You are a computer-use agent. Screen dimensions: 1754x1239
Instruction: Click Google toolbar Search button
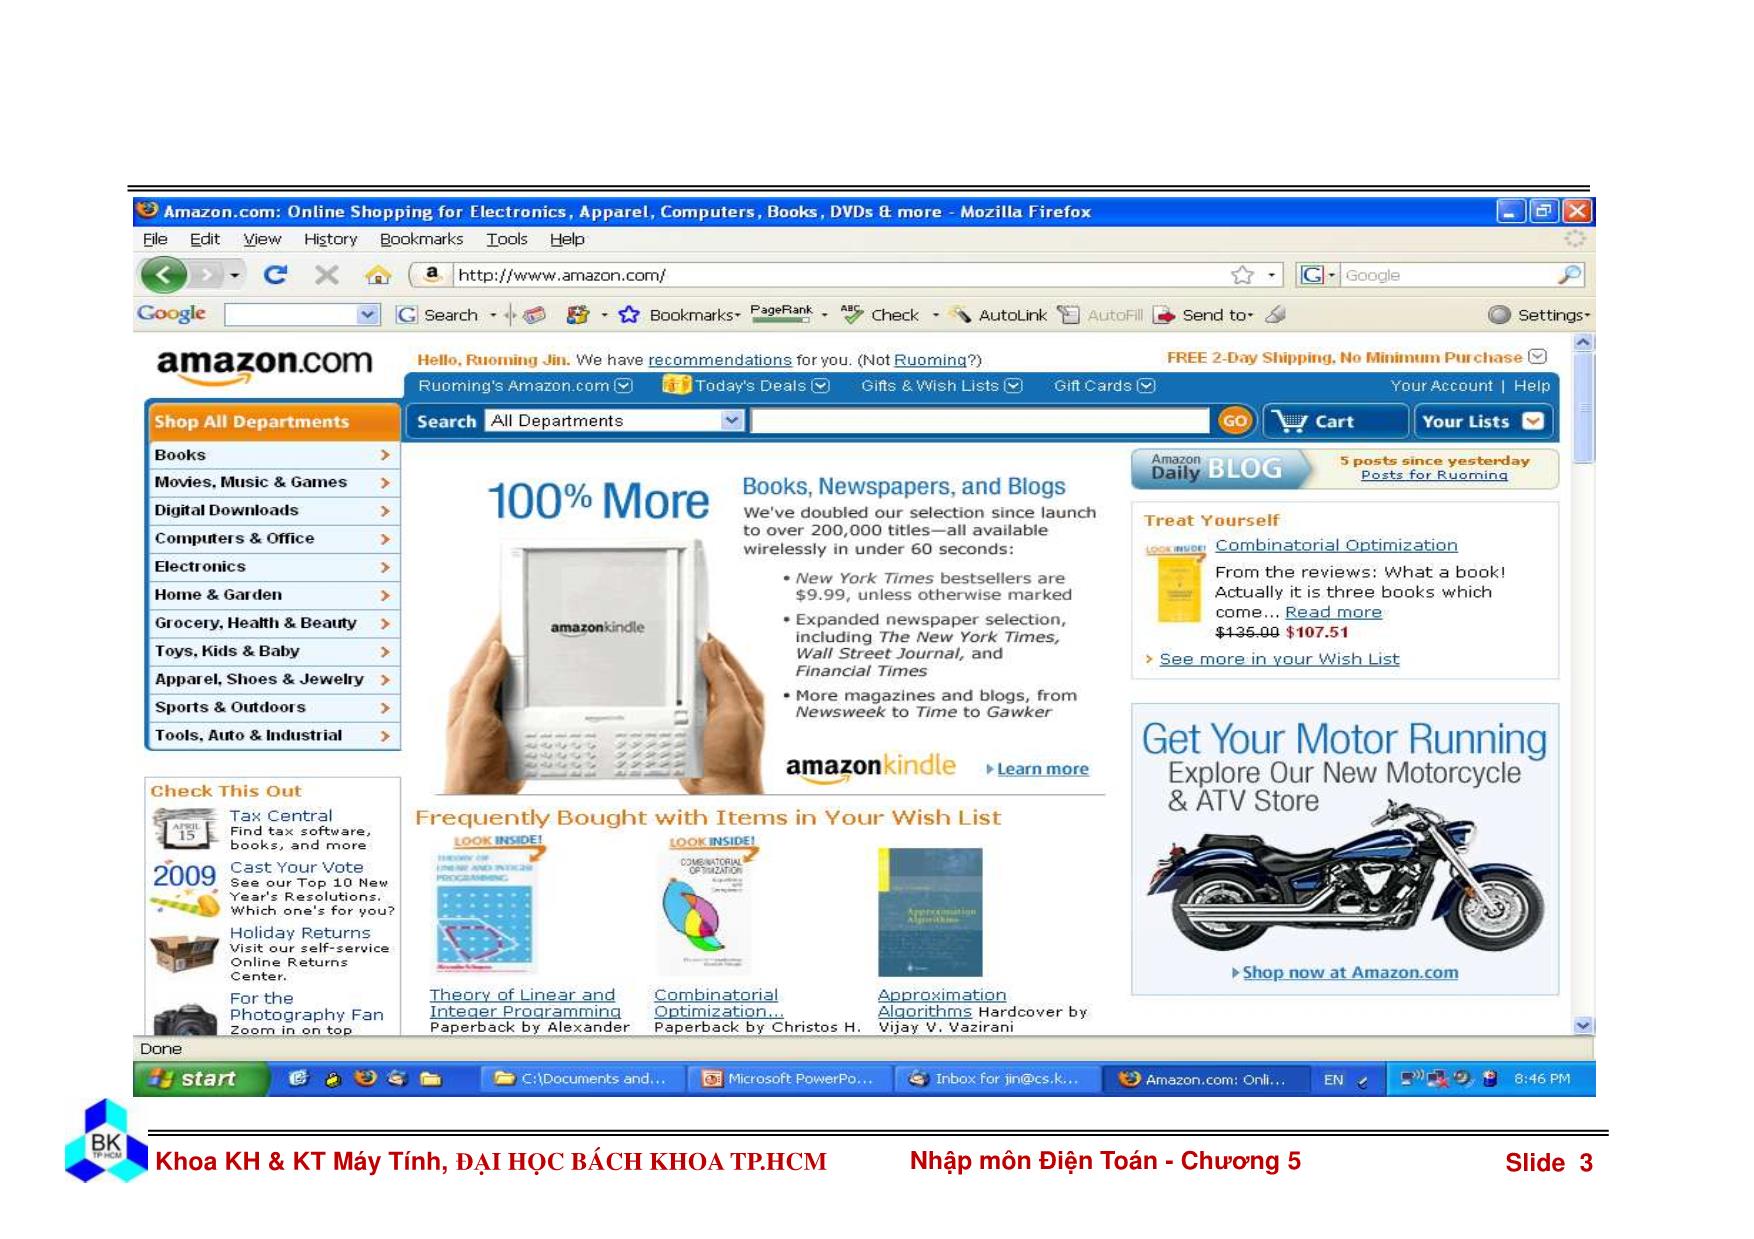[x=438, y=315]
